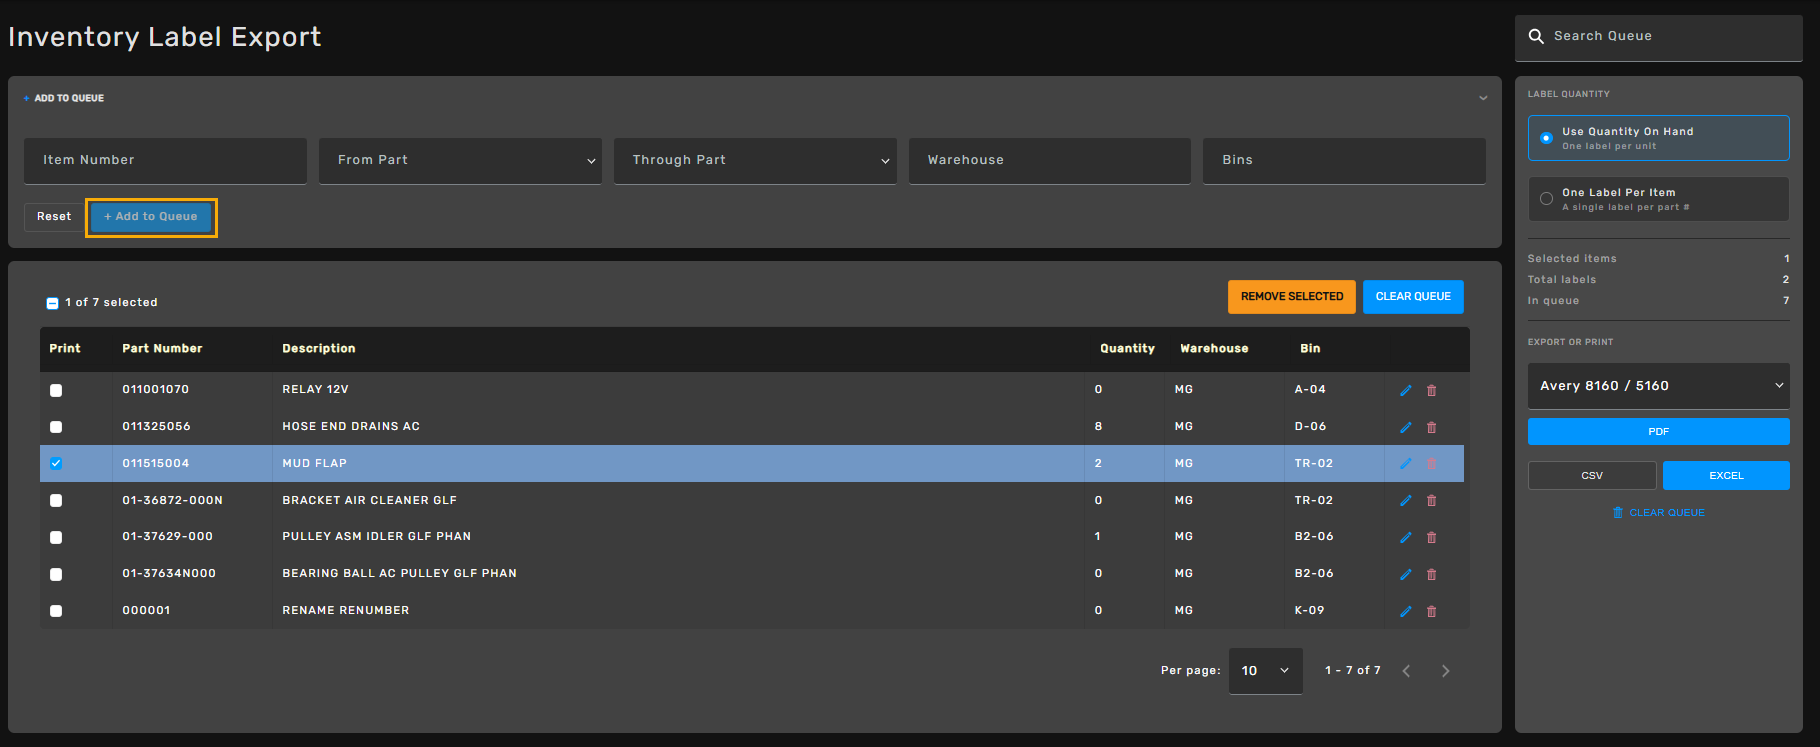This screenshot has width=1820, height=747.
Task: Check the print box for 01-37634N000
Action: (56, 574)
